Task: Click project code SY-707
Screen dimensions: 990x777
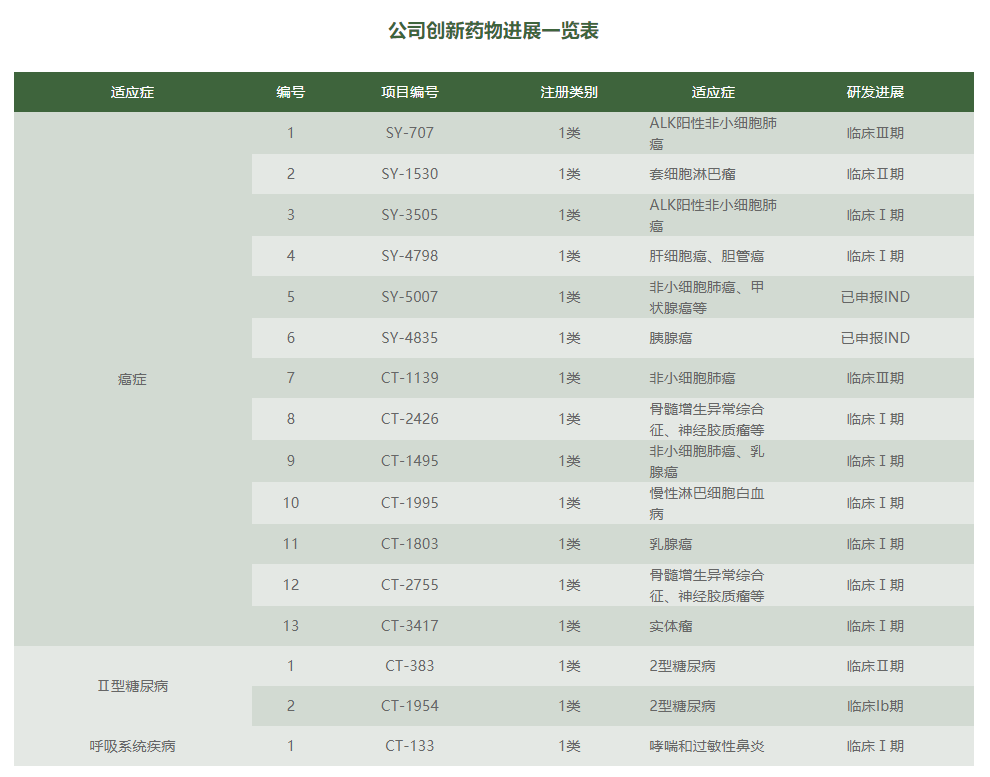Action: (409, 133)
